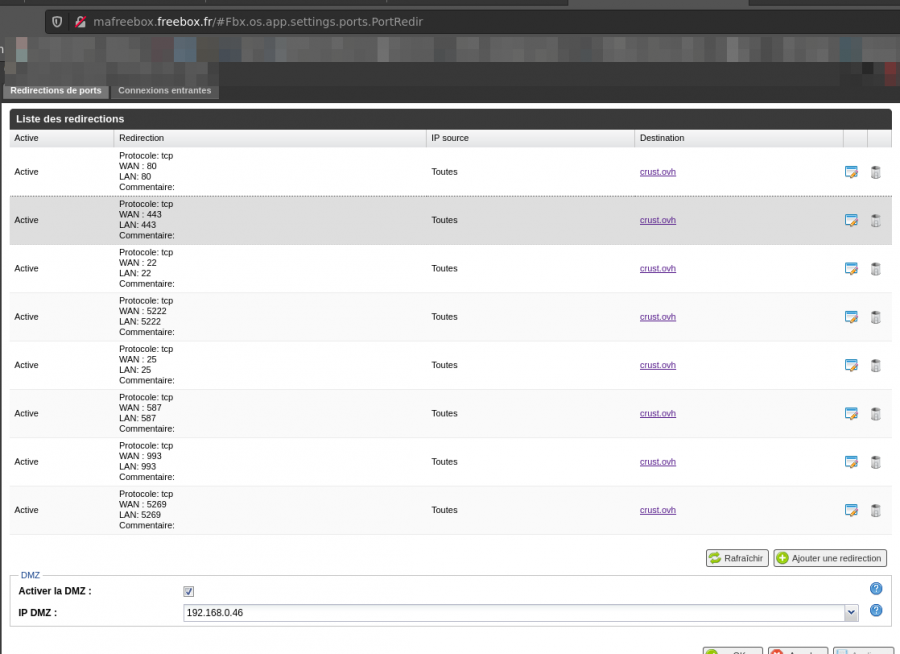Delete the port 22 redirection
900x654 pixels.
coord(875,269)
